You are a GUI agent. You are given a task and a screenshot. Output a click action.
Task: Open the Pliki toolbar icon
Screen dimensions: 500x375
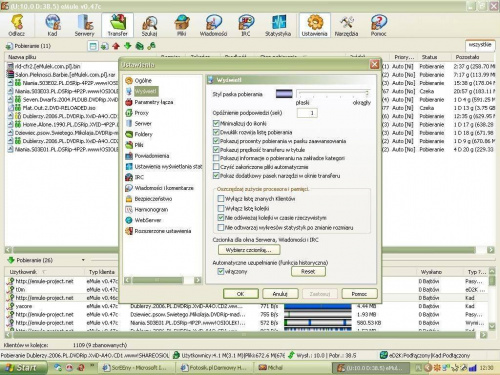[182, 25]
